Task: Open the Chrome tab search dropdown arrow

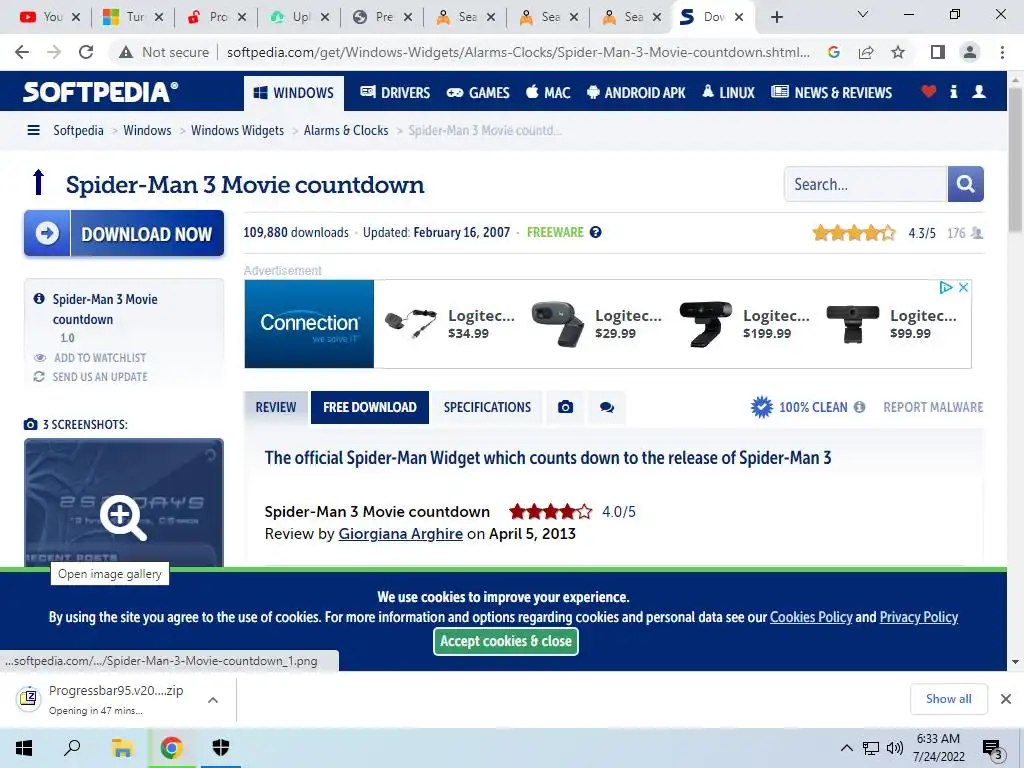Action: click(863, 14)
